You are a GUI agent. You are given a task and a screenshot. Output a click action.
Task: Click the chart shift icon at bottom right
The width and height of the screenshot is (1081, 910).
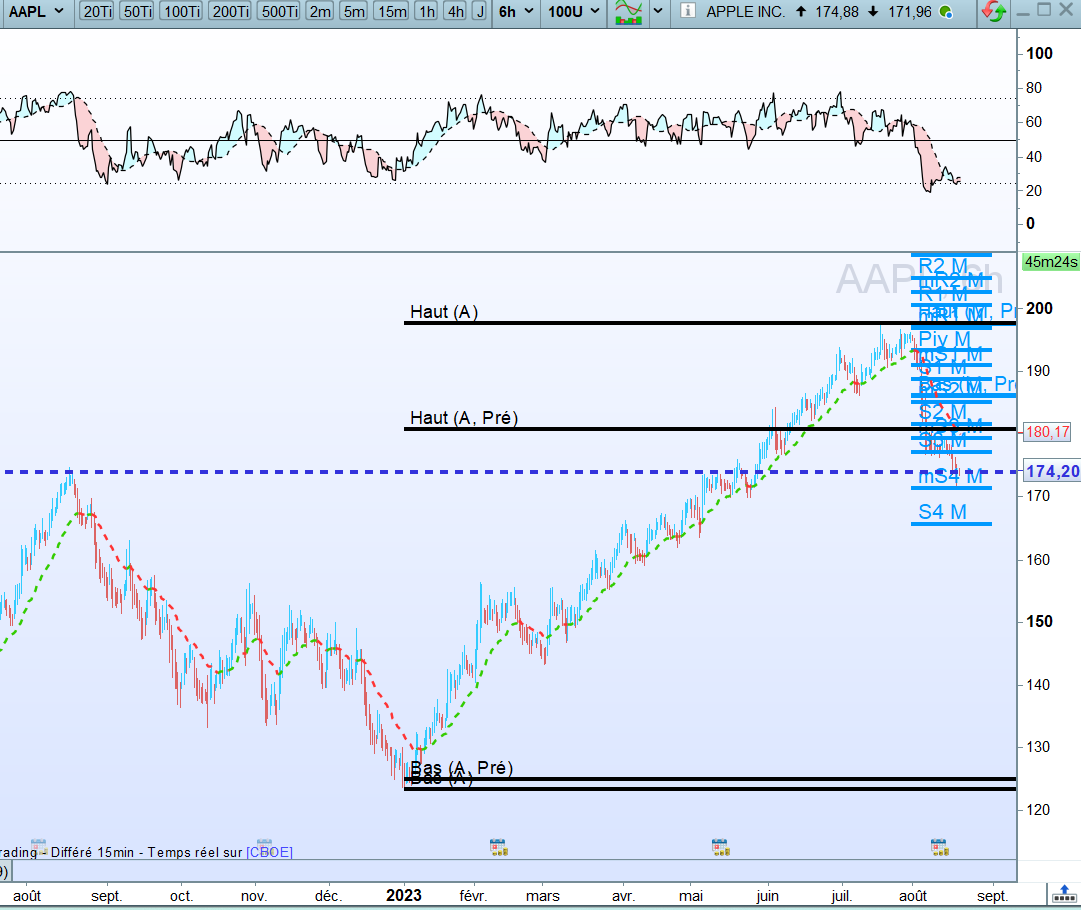[x=1064, y=894]
